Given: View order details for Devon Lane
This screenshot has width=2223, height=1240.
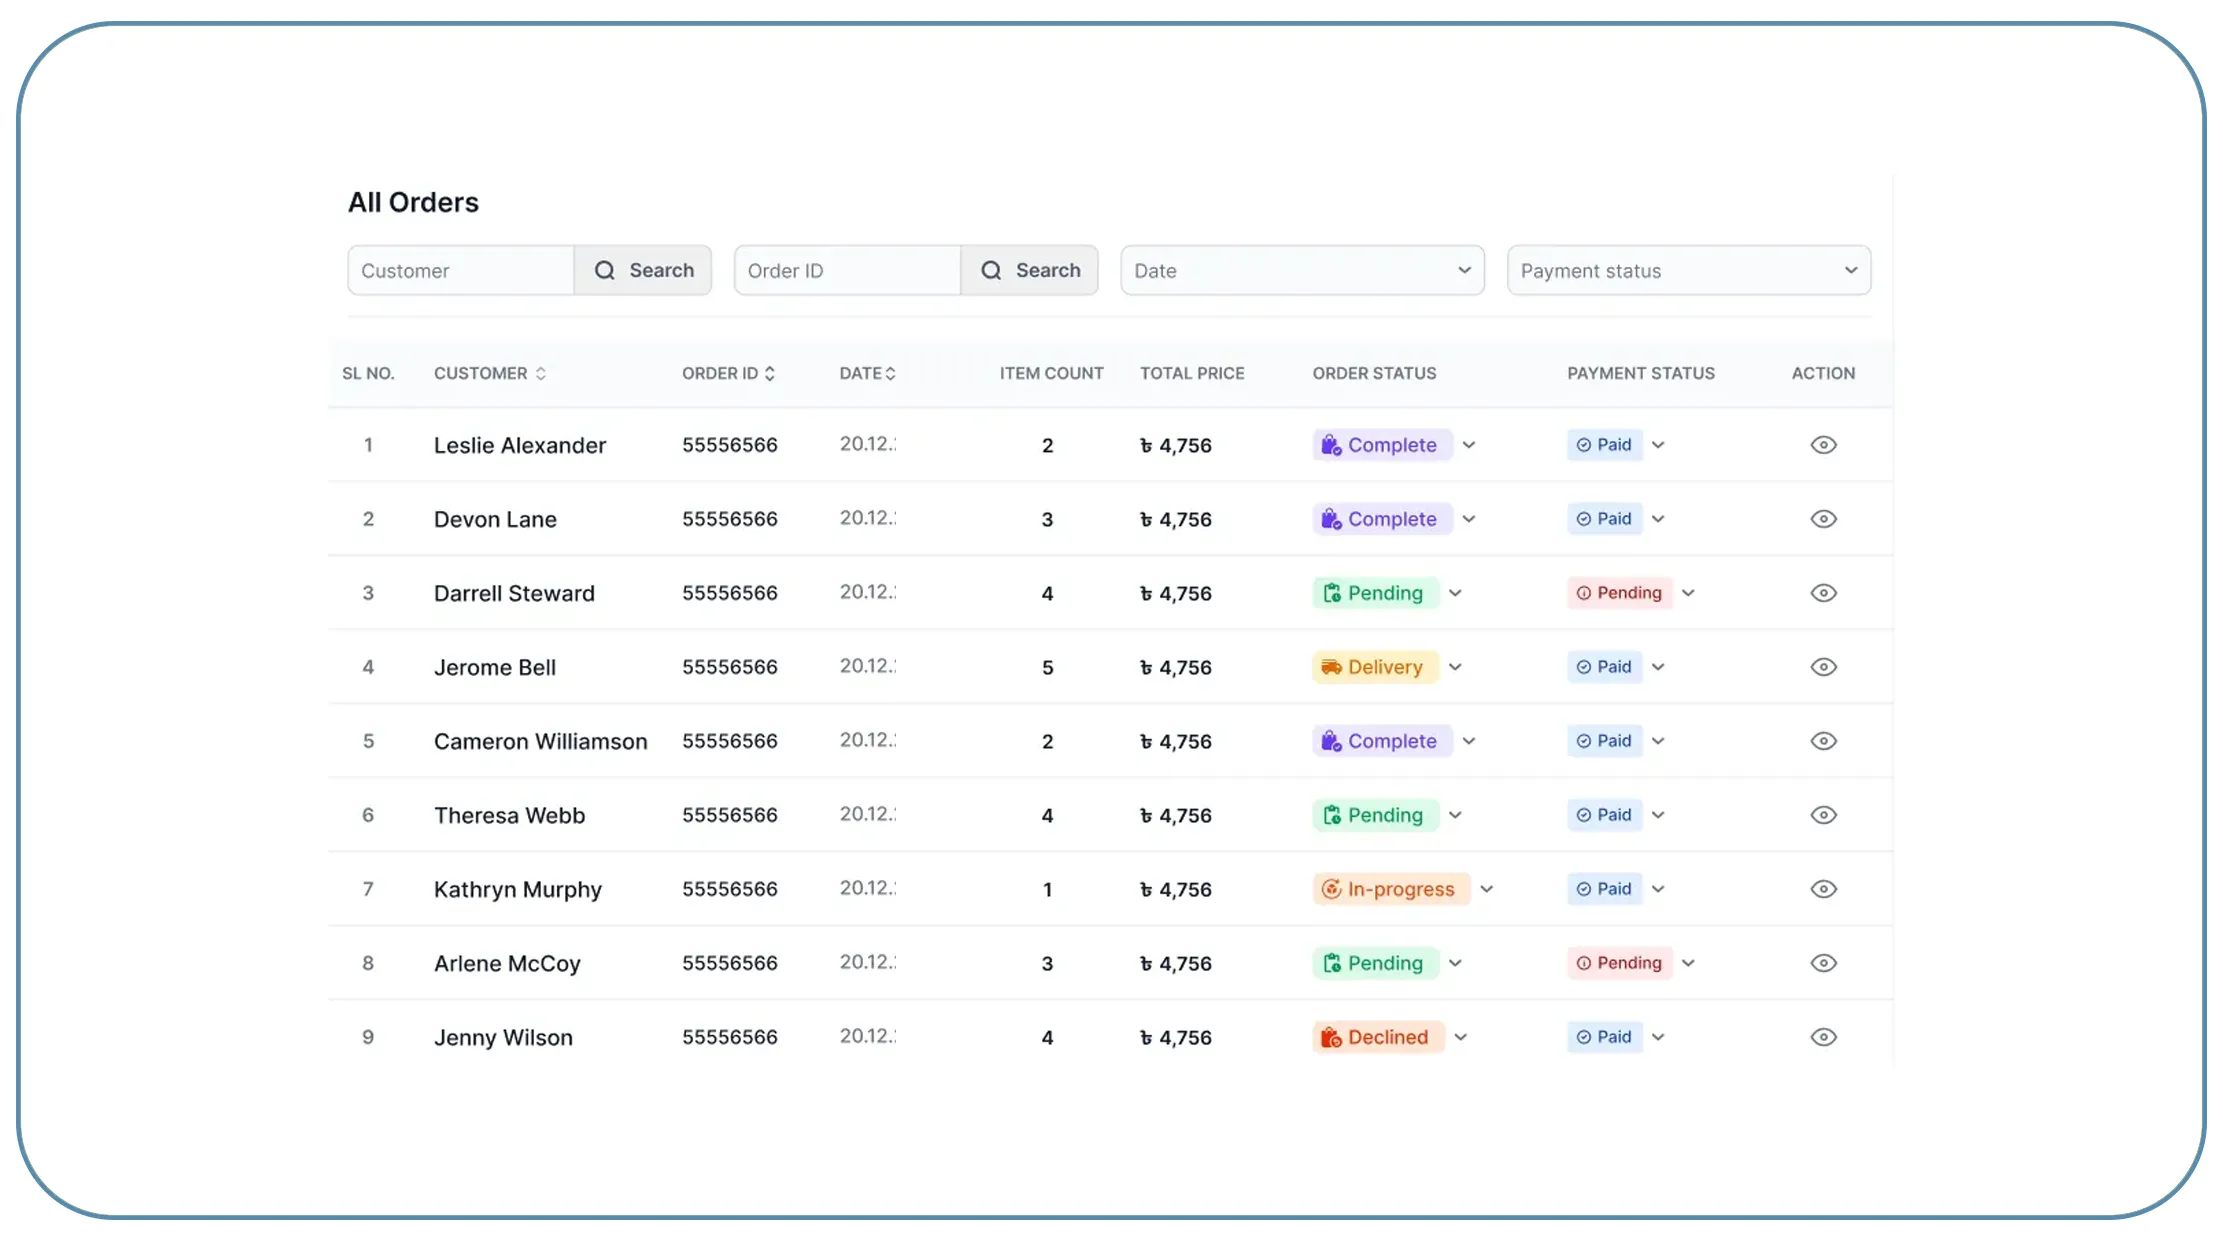Looking at the screenshot, I should [1823, 519].
